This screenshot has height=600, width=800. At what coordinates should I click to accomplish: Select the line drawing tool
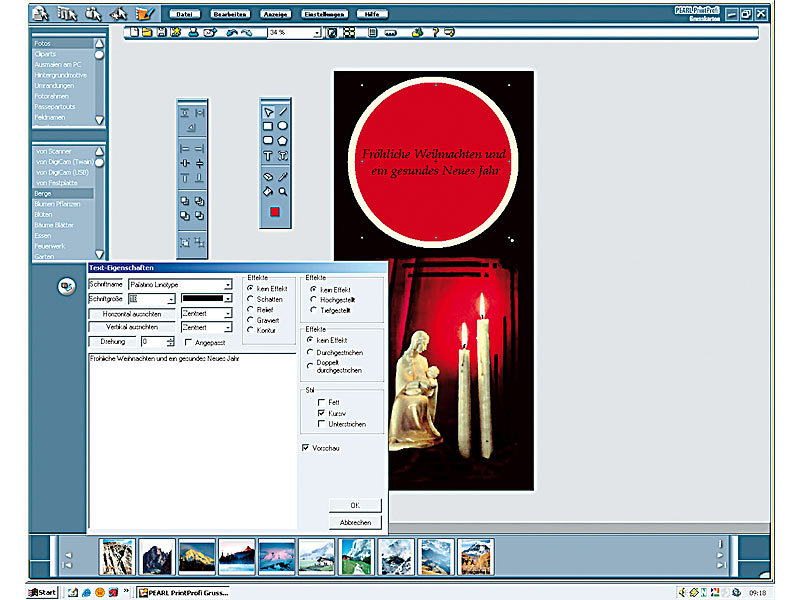(x=283, y=112)
